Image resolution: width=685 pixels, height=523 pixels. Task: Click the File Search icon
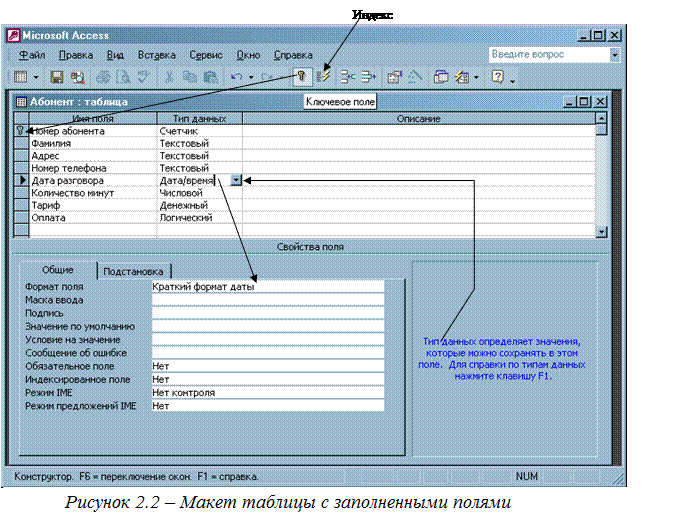pos(78,77)
